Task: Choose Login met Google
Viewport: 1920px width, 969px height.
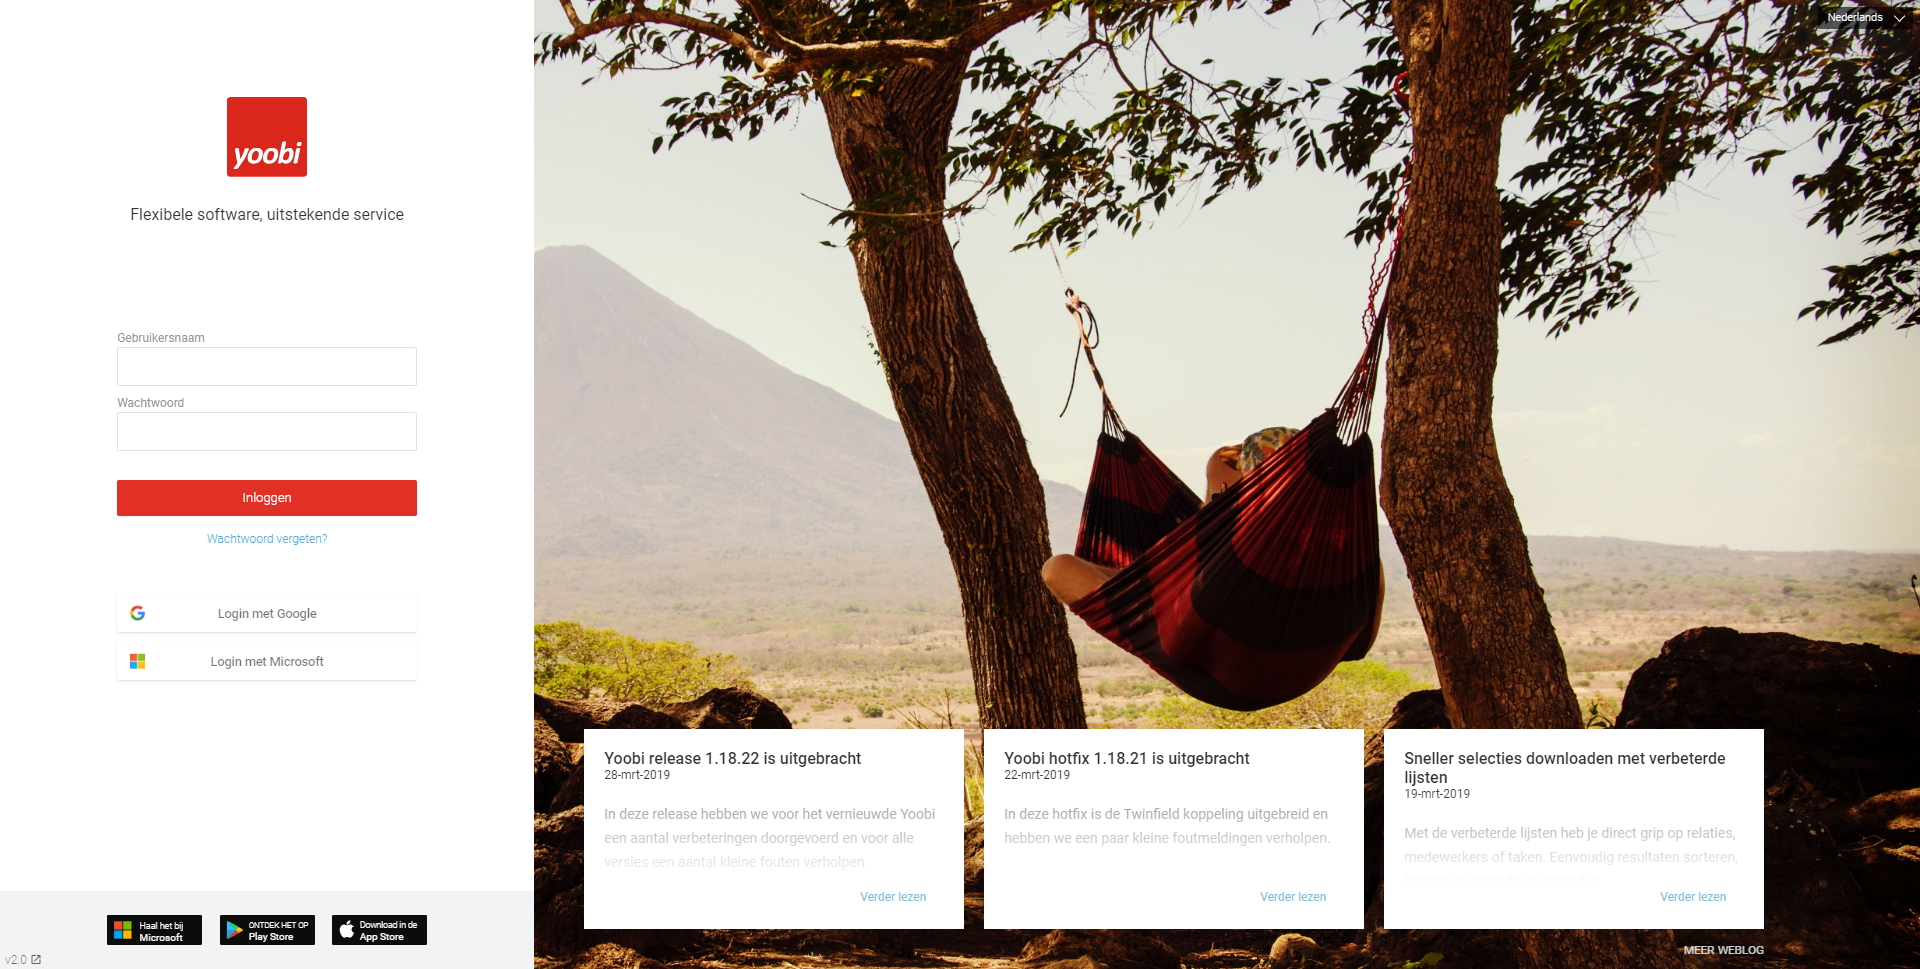Action: [x=267, y=613]
